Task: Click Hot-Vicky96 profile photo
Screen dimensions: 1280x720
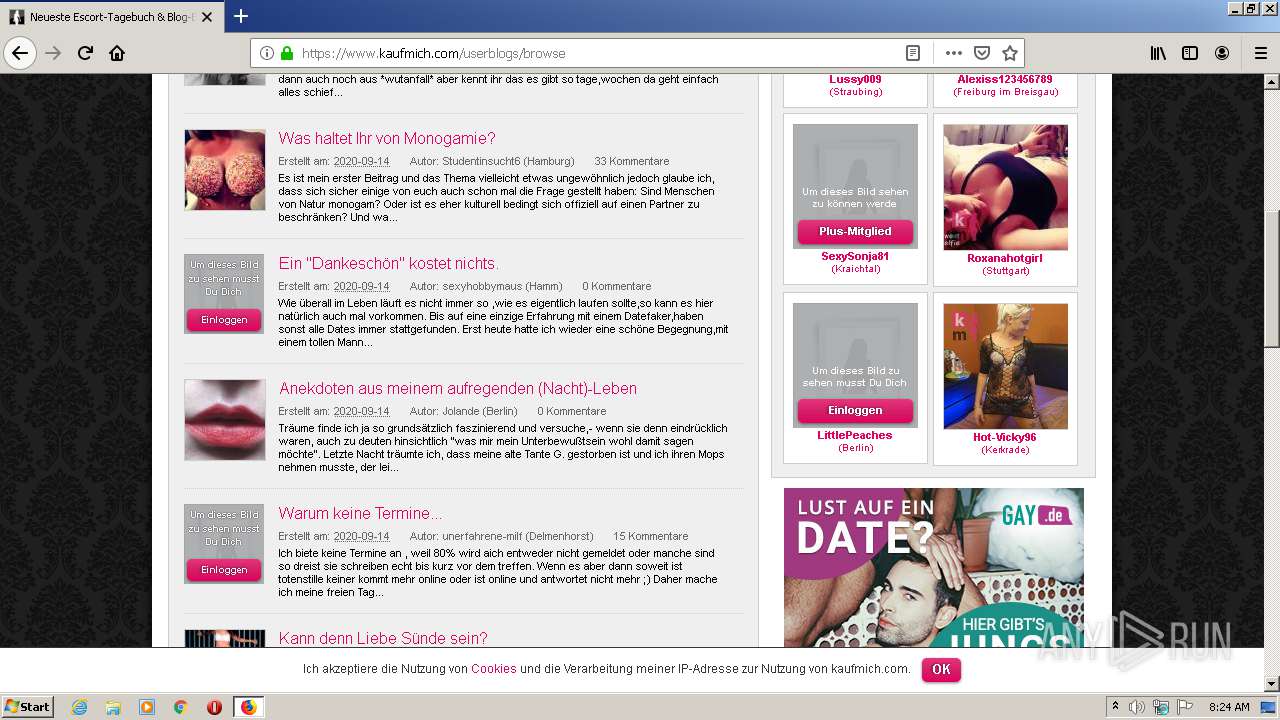Action: 1005,366
